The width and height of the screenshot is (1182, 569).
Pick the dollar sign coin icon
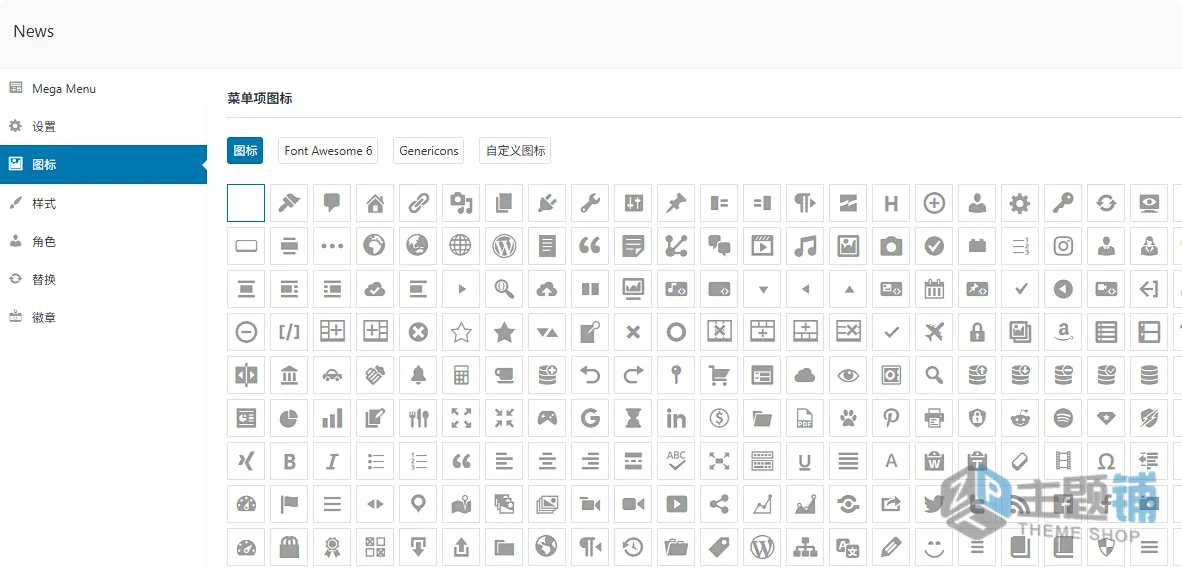[x=718, y=418]
